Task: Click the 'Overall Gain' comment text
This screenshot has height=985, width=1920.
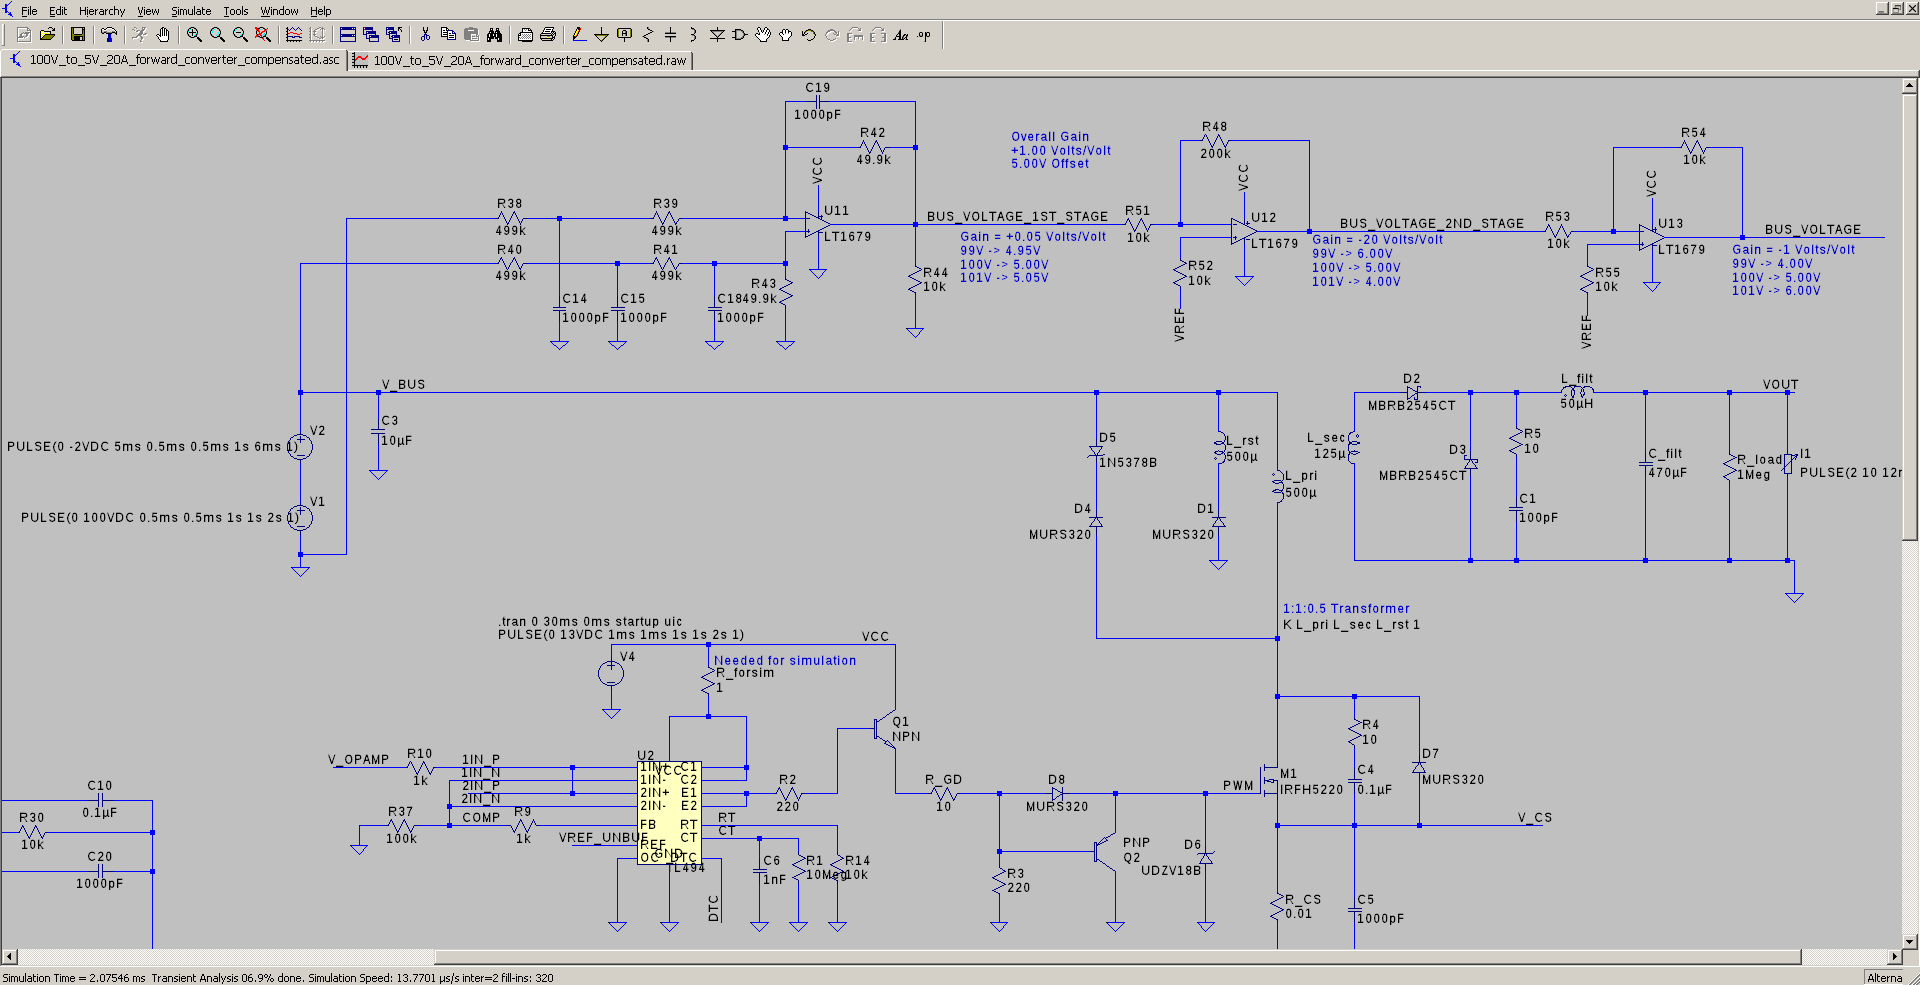Action: tap(1050, 137)
